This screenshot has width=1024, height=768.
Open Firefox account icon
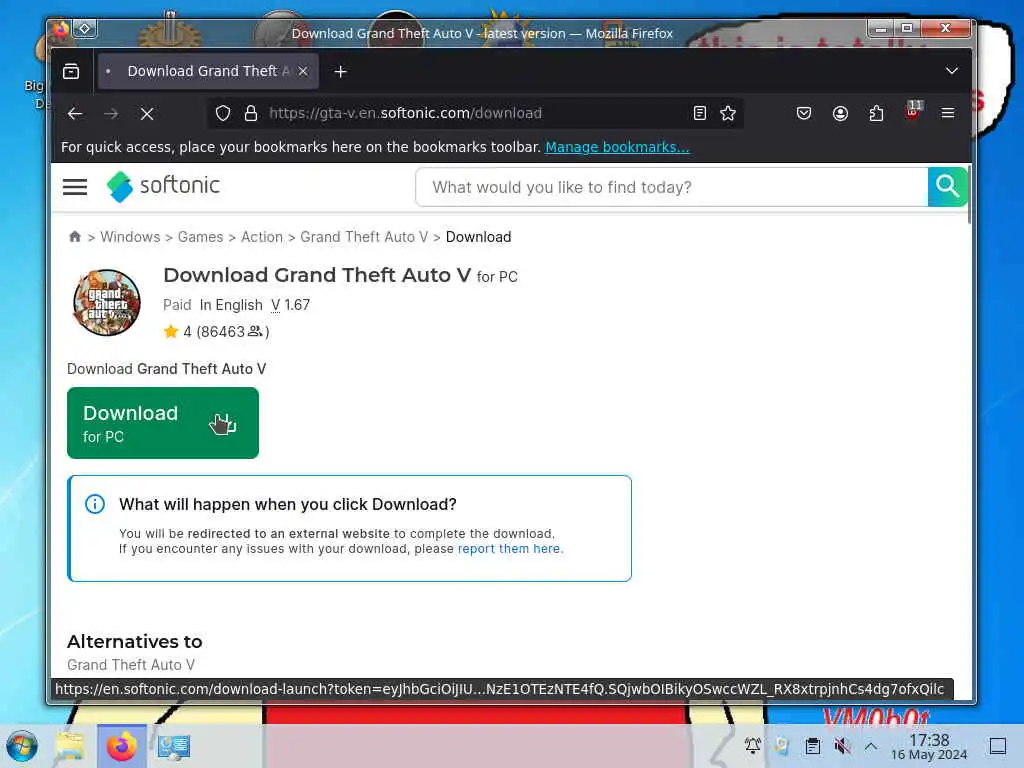(840, 114)
